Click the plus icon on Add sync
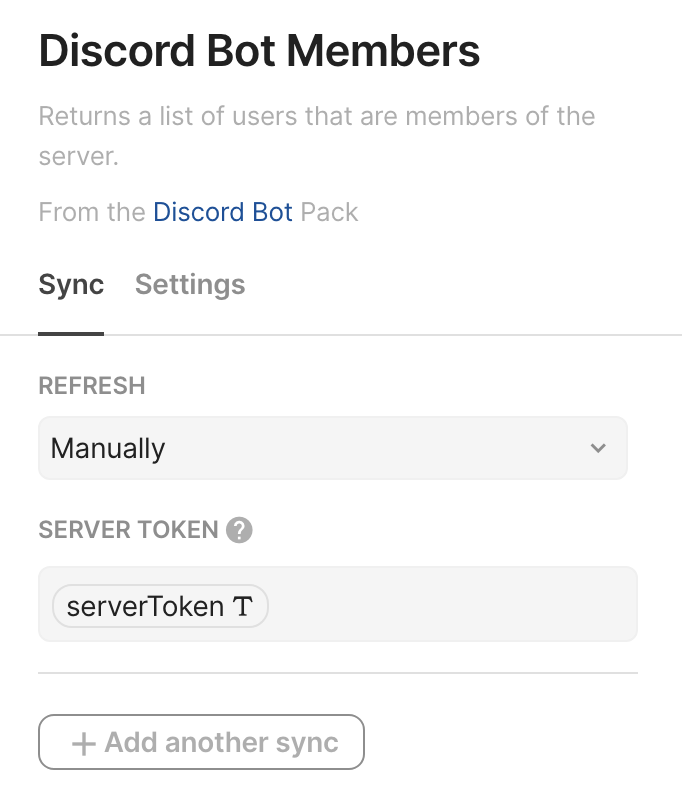The height and width of the screenshot is (800, 682). coord(84,744)
